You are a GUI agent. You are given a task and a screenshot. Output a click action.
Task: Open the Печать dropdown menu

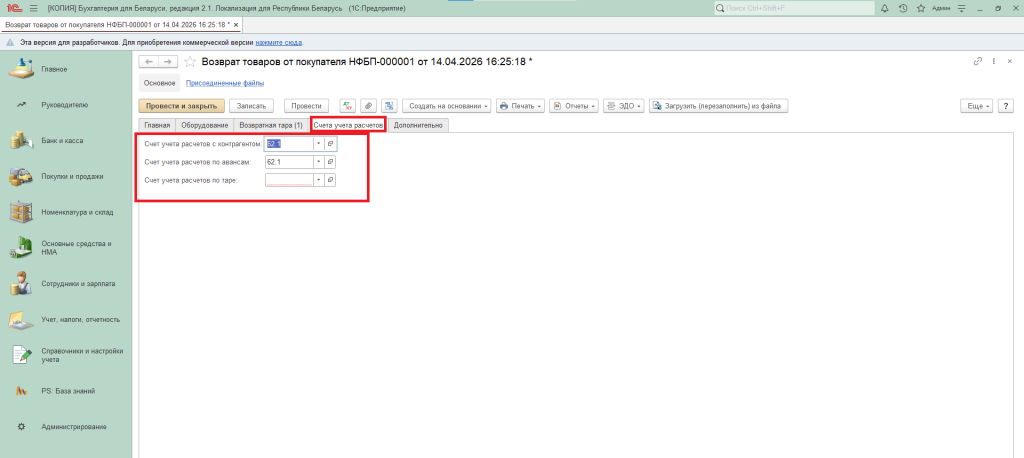(520, 105)
